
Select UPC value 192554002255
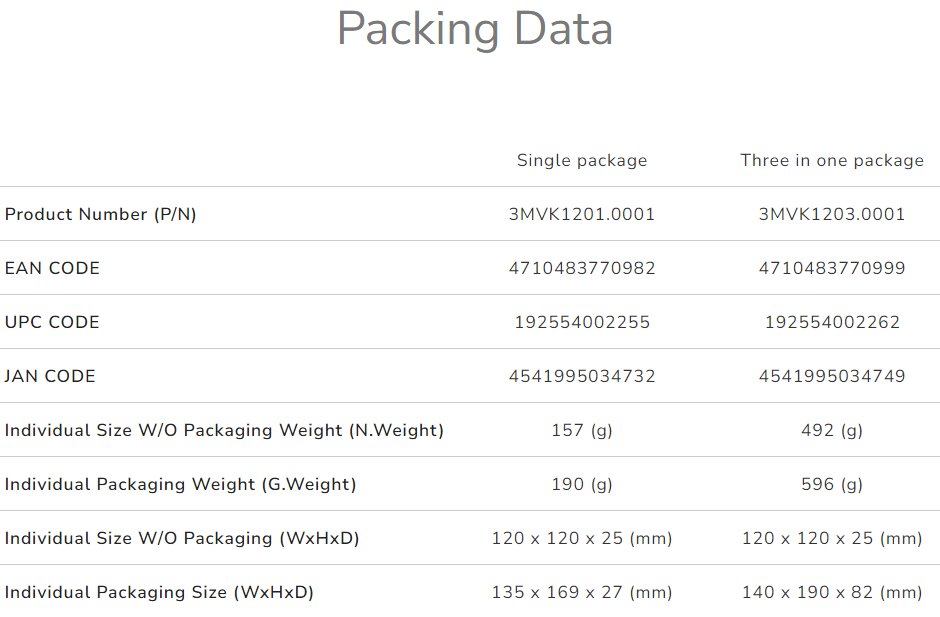click(582, 322)
